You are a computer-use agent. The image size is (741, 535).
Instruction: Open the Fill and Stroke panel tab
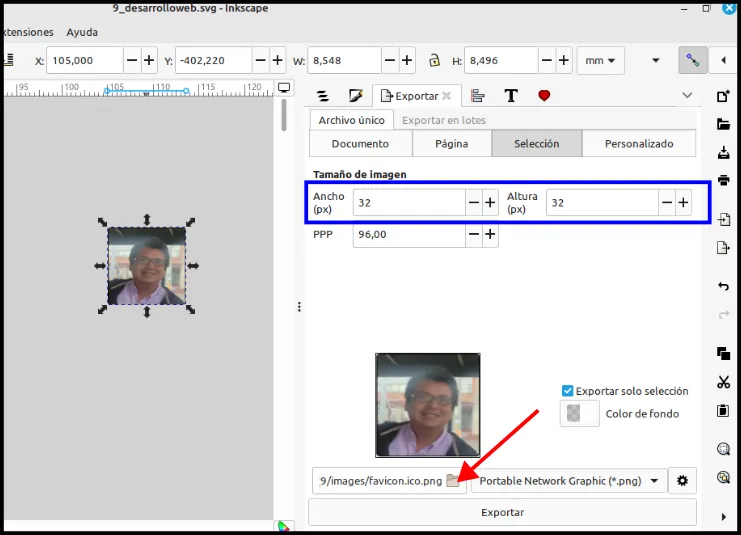coord(355,96)
